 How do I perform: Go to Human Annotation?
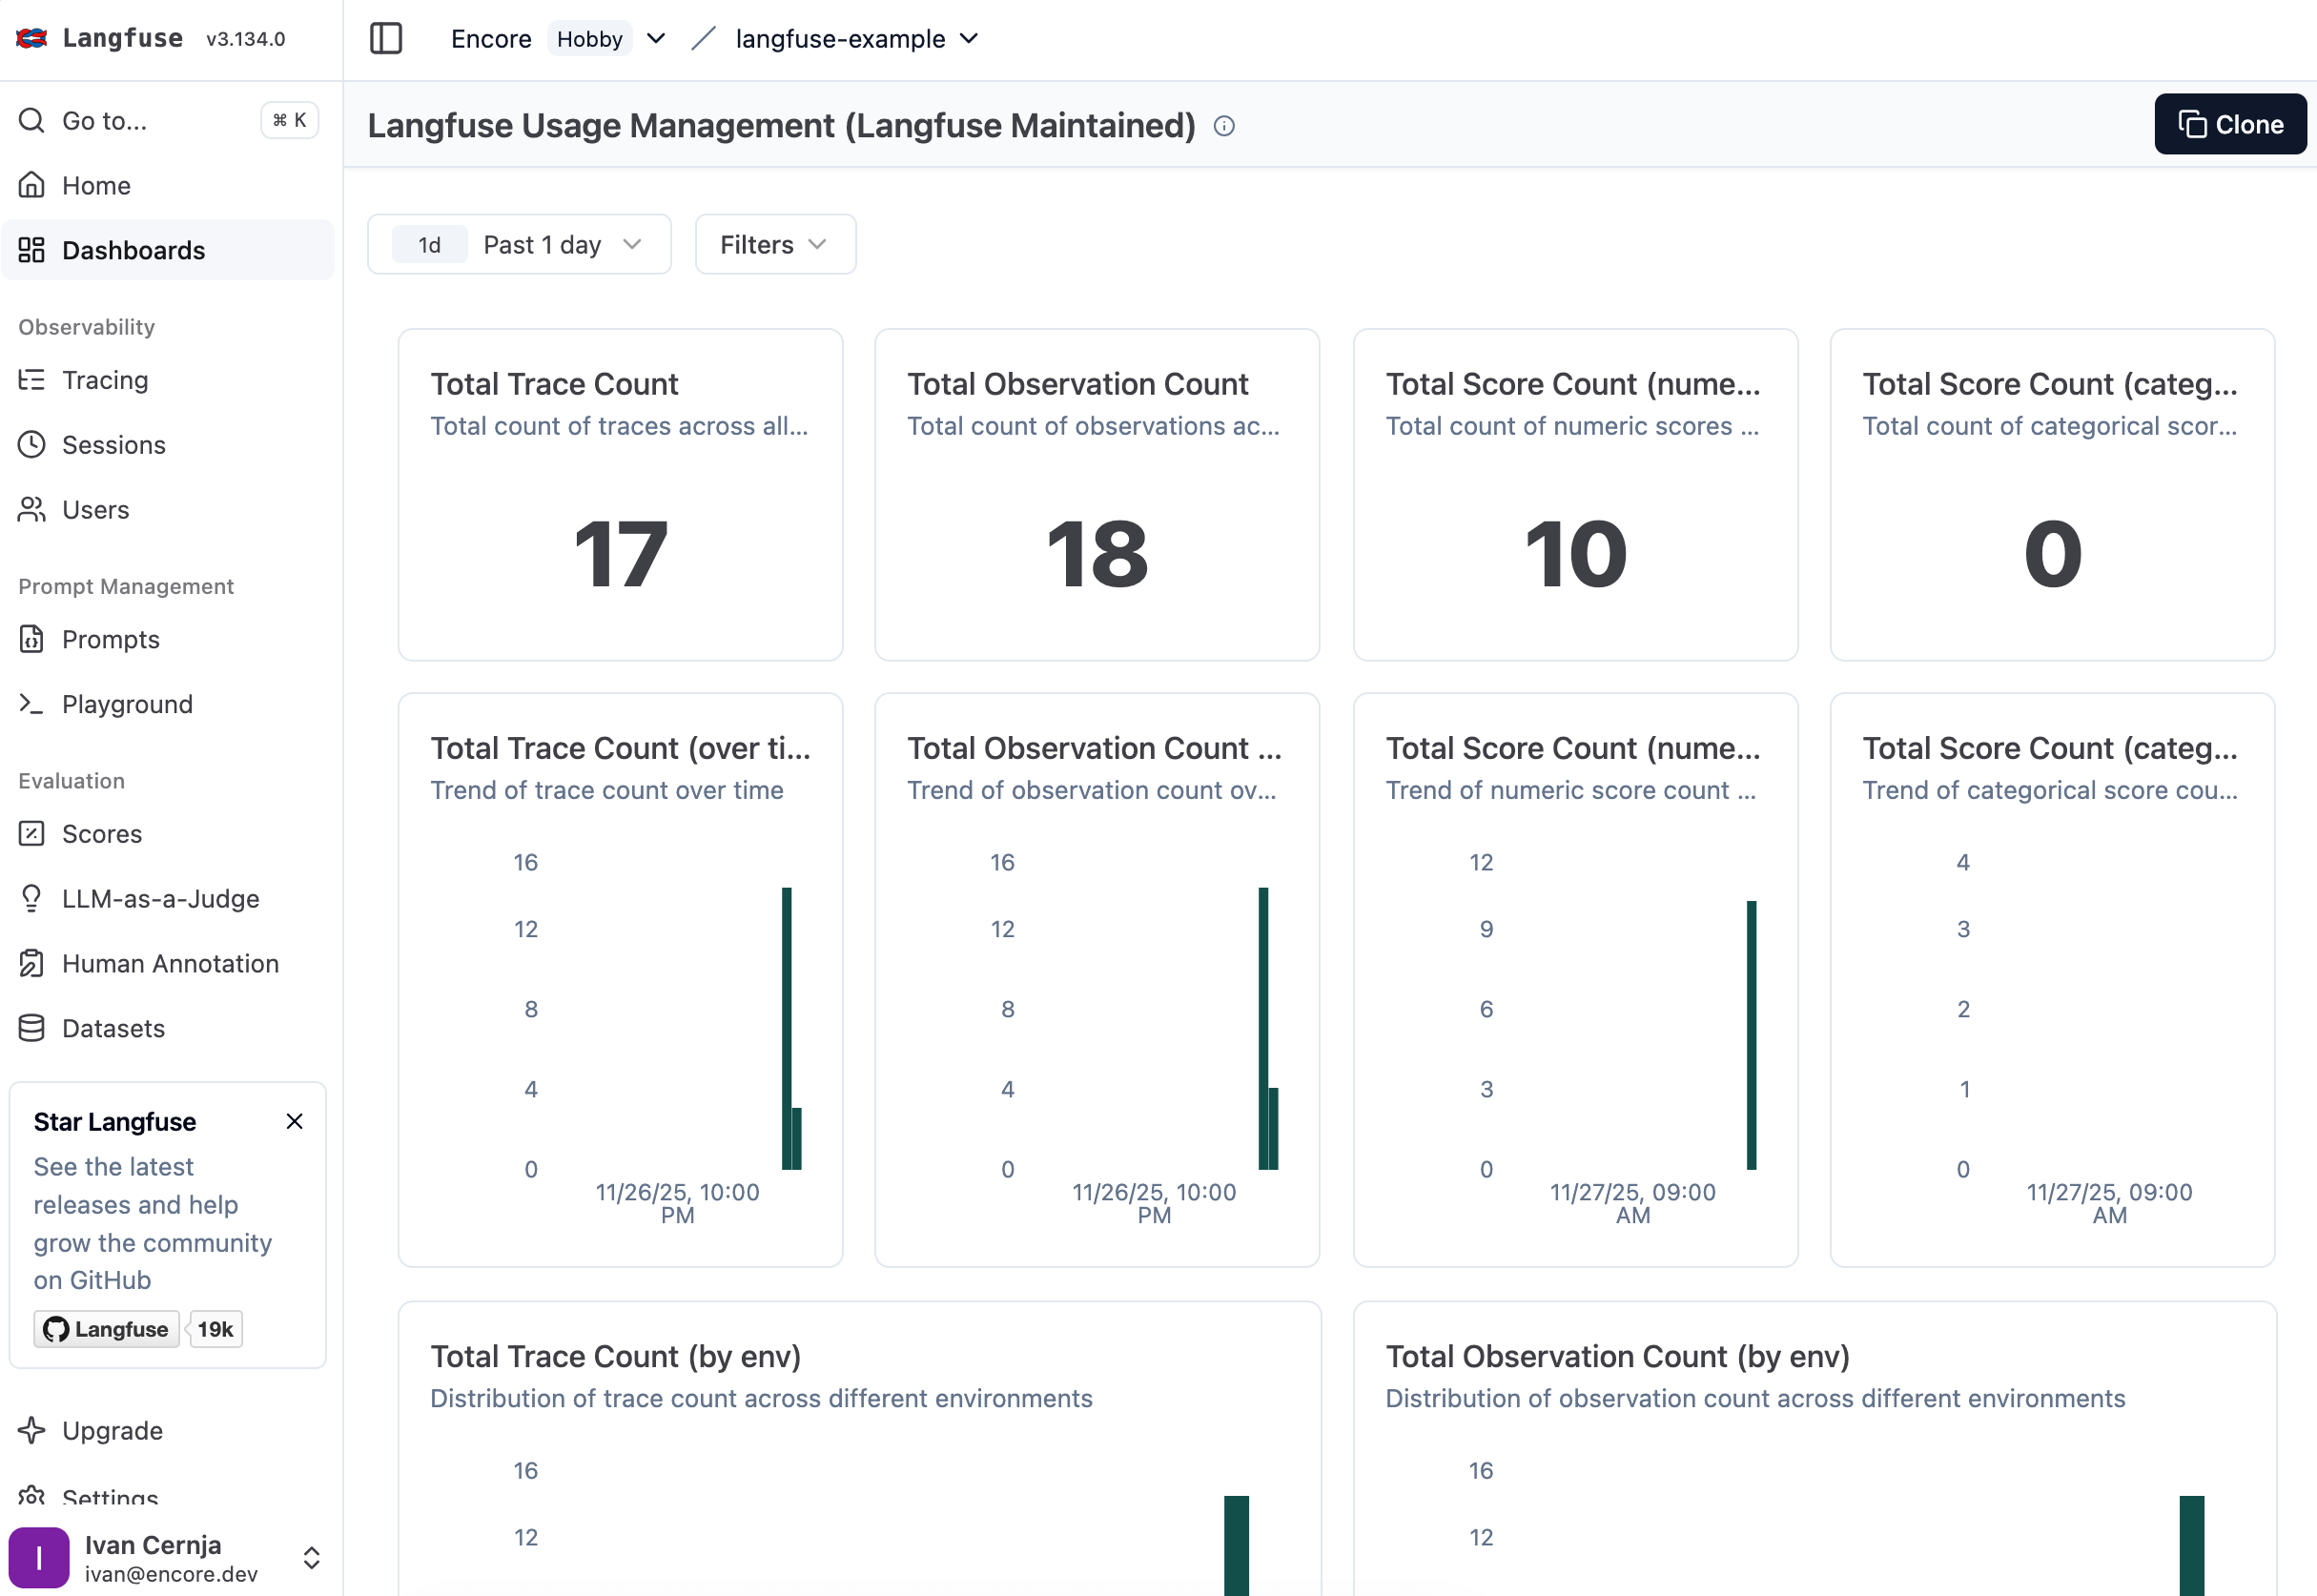pos(171,963)
